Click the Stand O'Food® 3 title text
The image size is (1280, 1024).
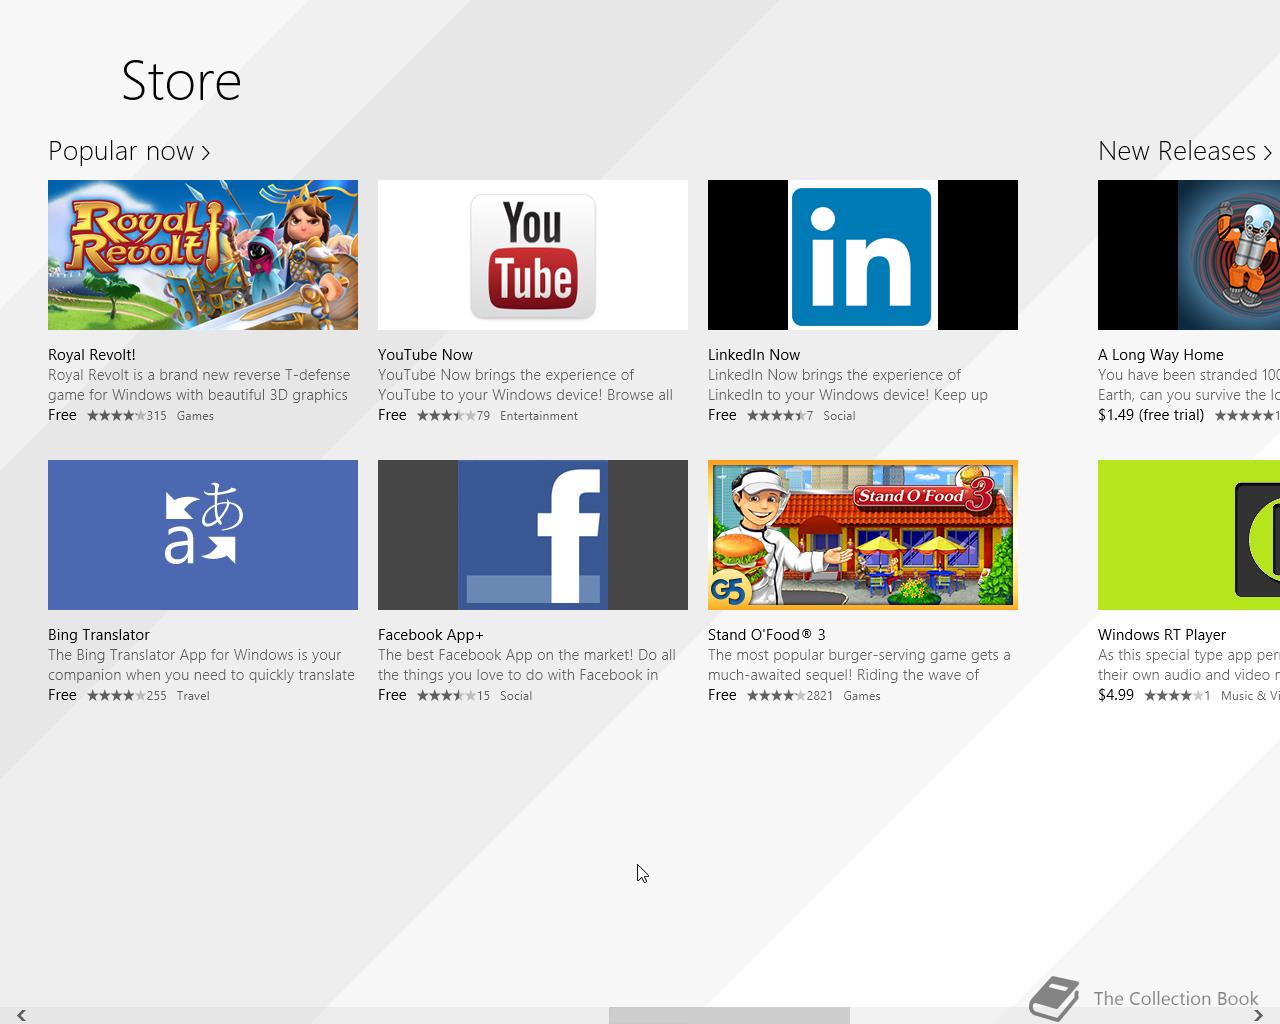click(767, 635)
